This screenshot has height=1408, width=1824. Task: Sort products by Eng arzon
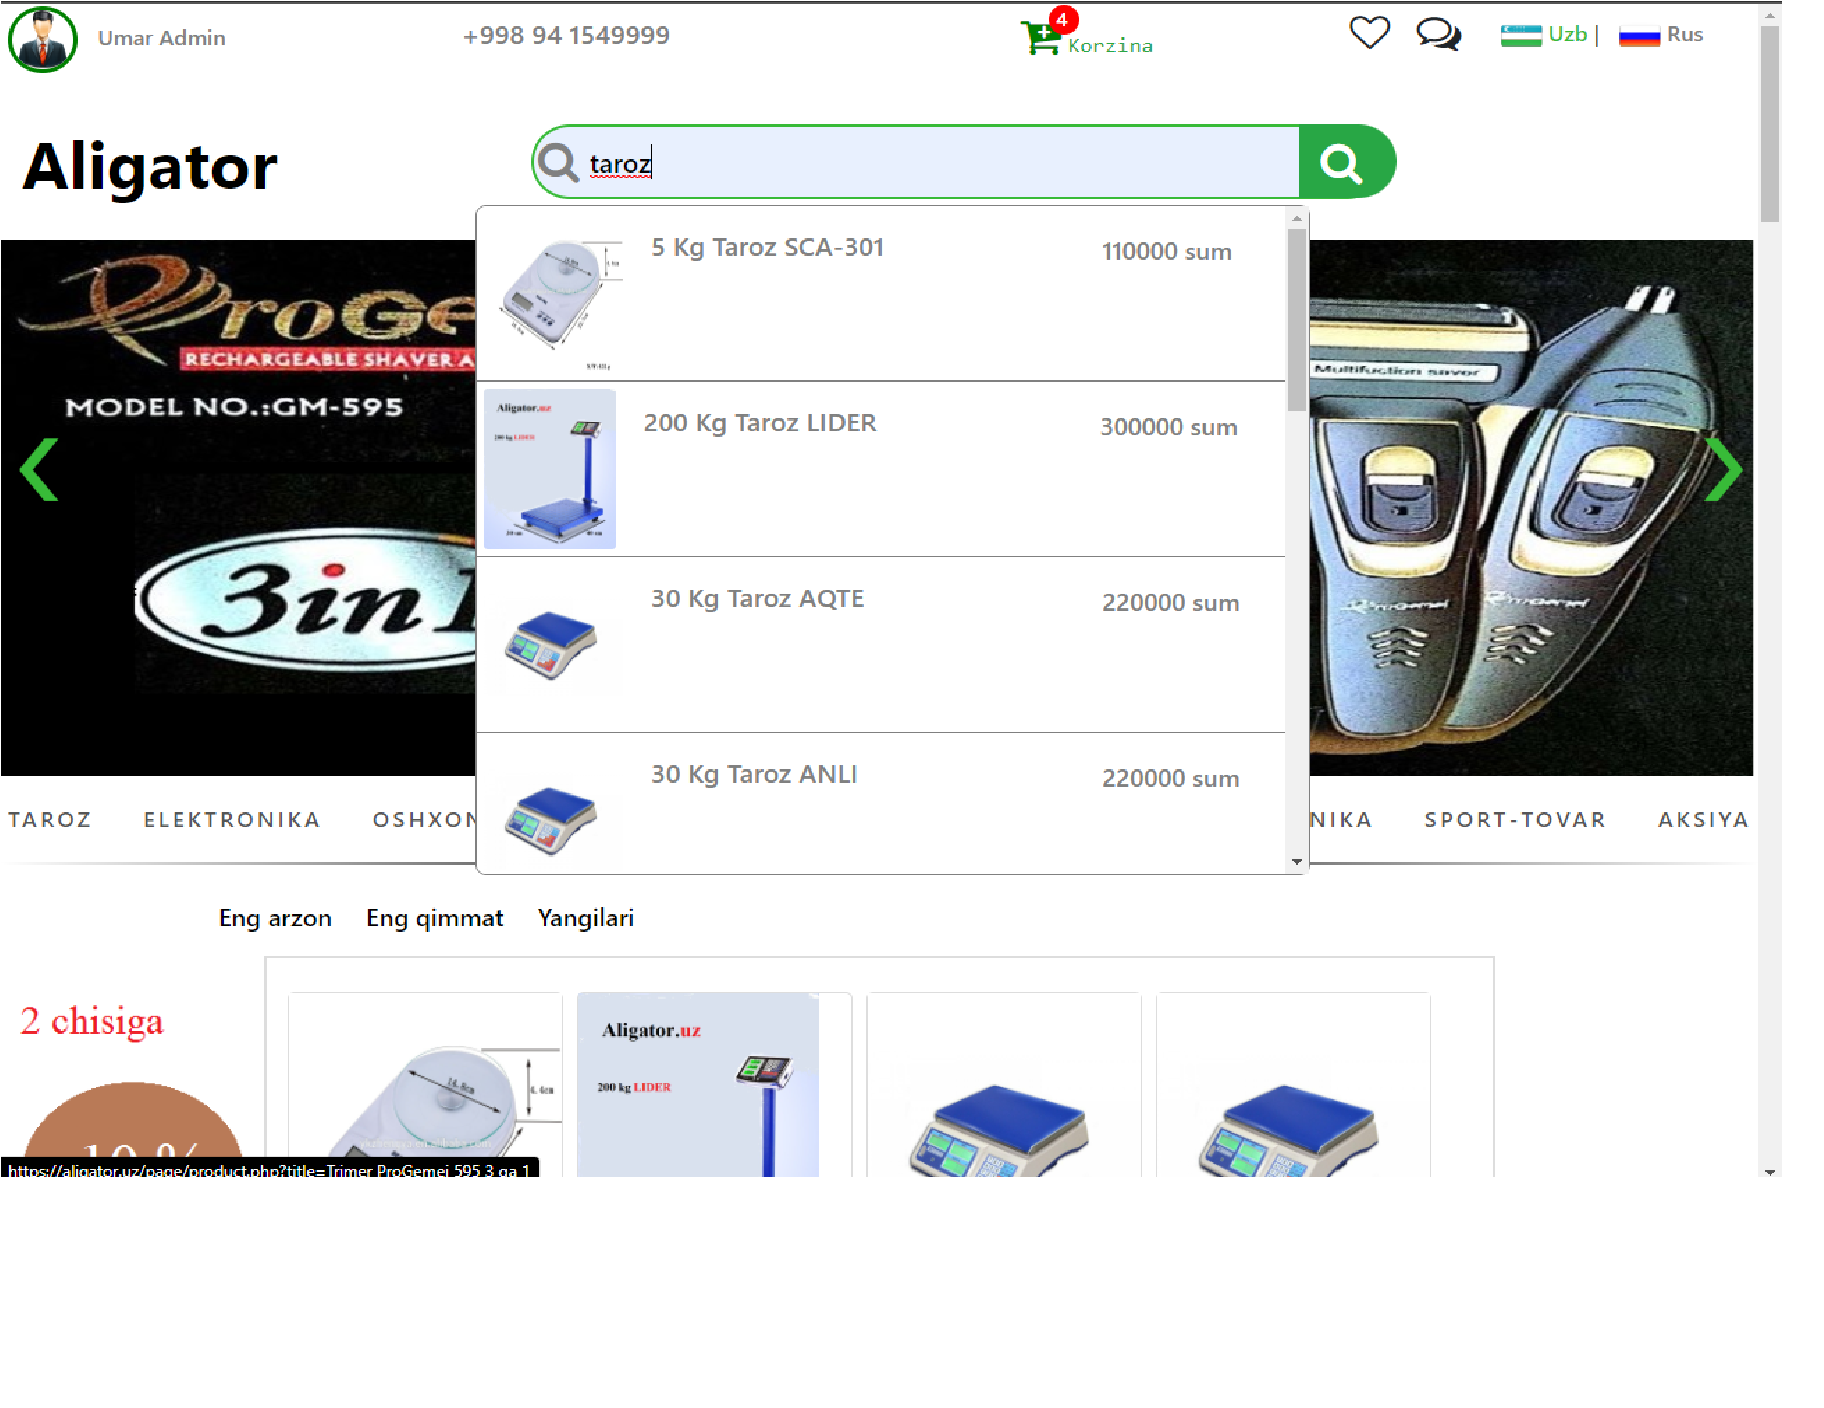click(x=275, y=918)
